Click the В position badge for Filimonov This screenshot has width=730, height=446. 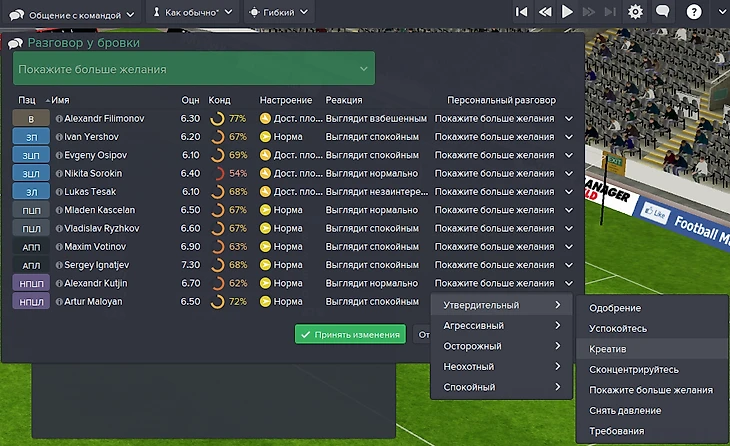coord(31,118)
